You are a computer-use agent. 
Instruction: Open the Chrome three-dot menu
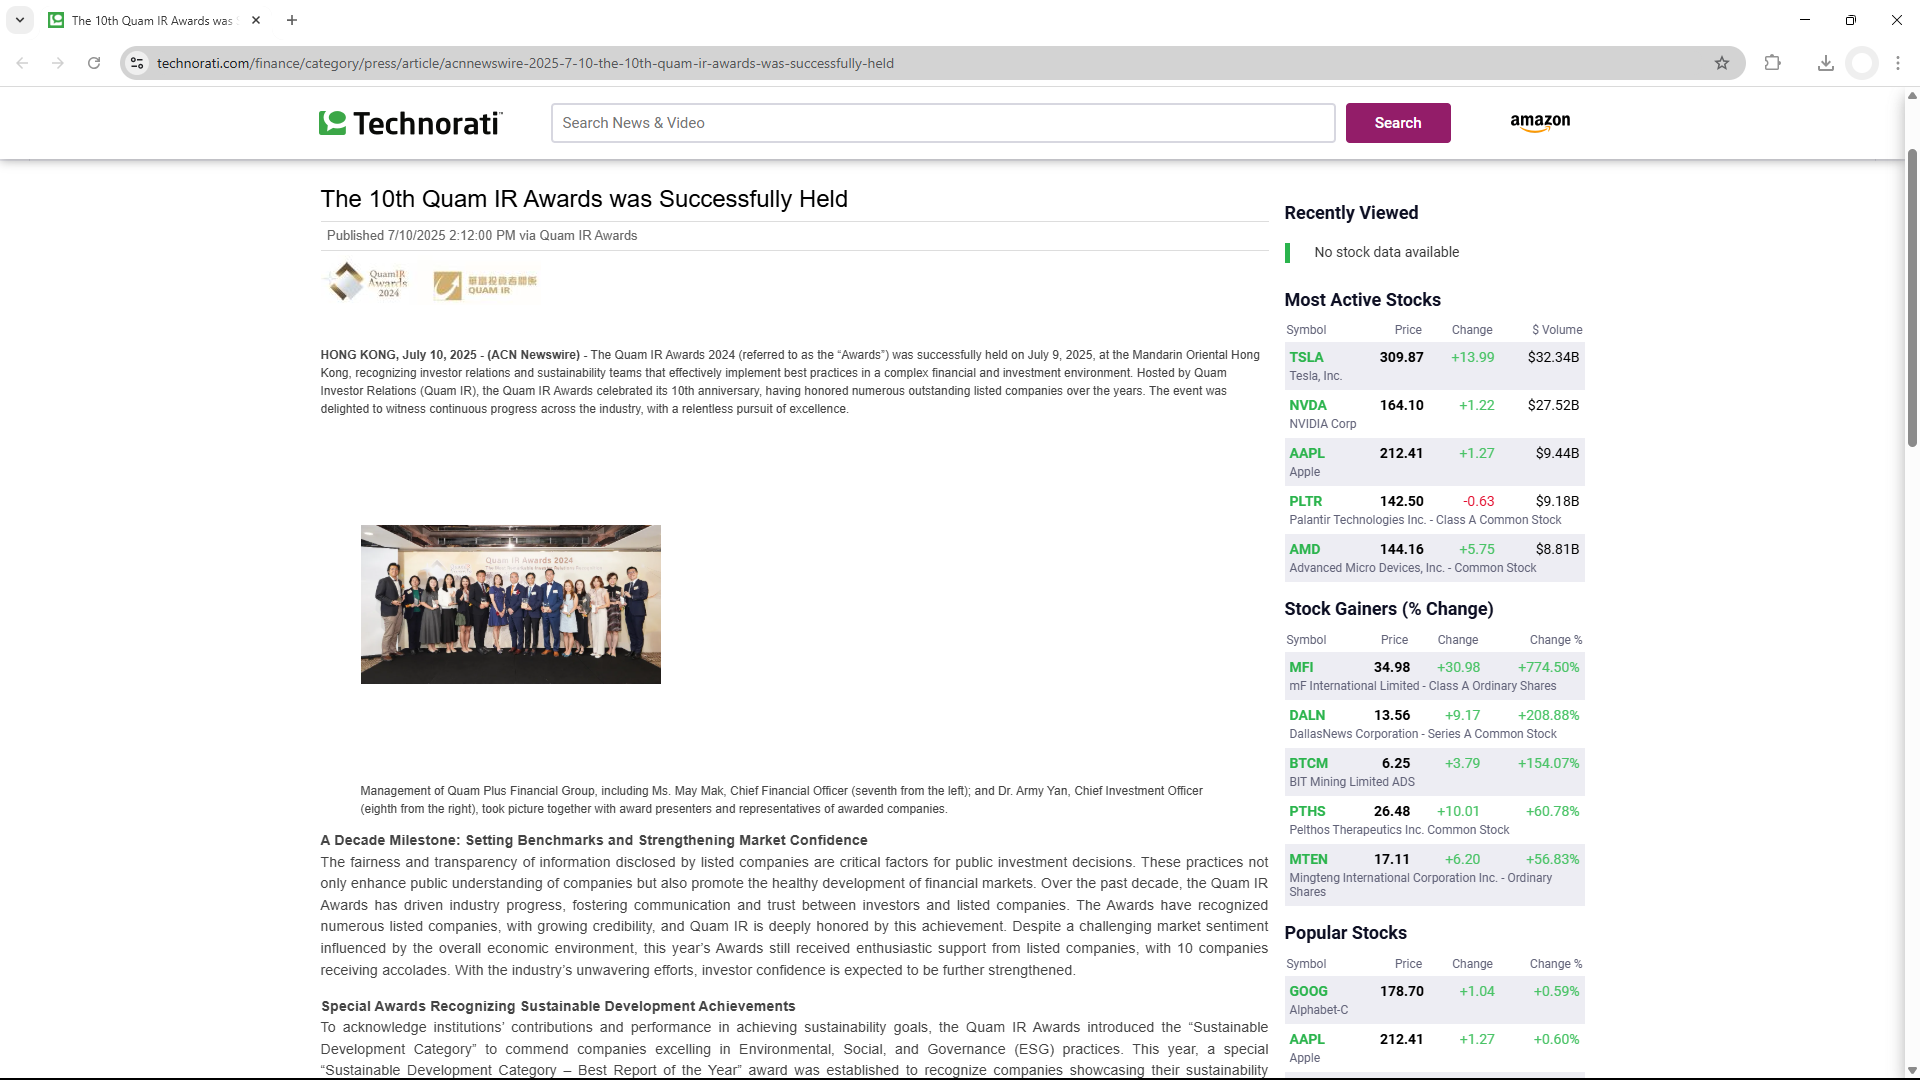point(1898,63)
